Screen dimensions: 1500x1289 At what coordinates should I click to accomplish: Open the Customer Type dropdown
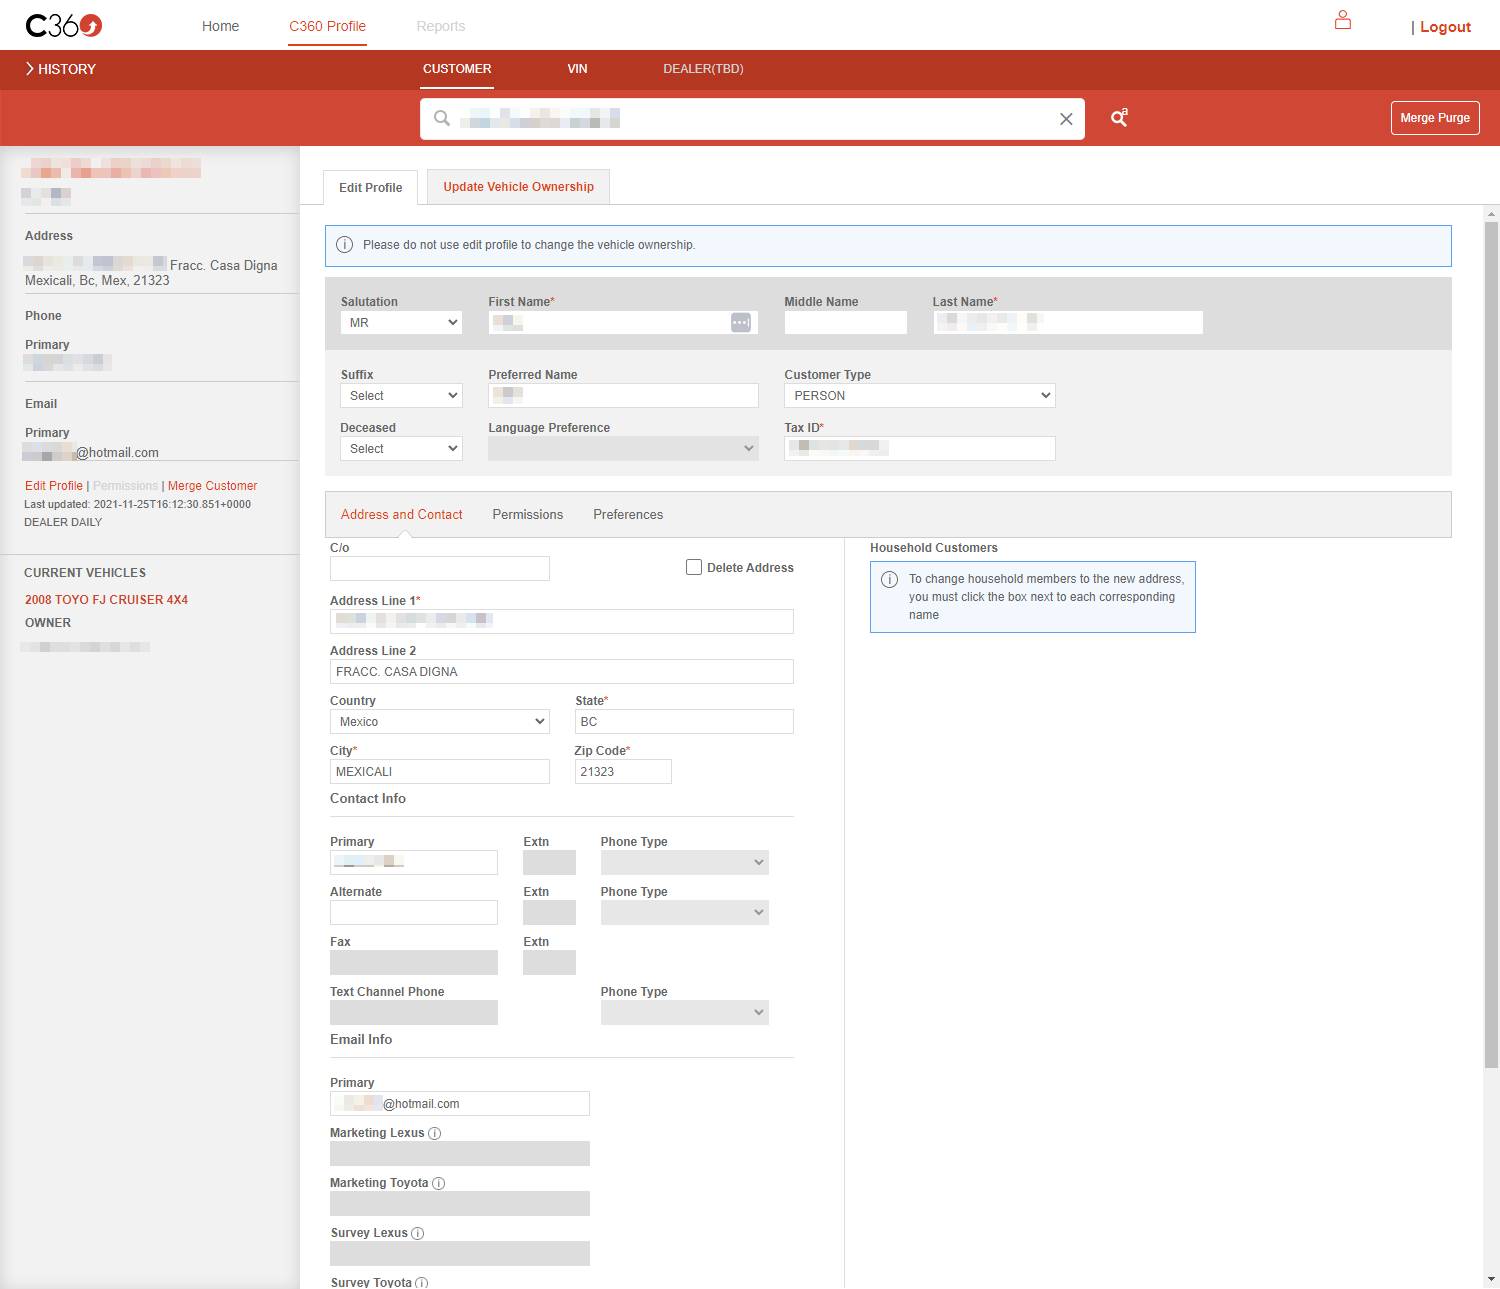[920, 395]
